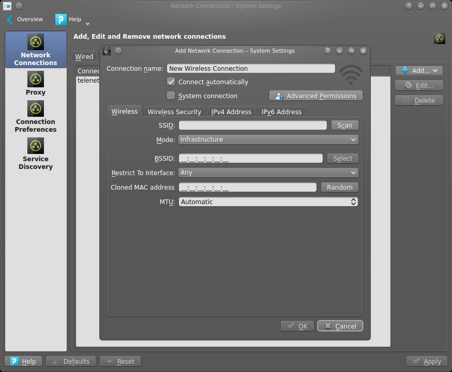Image resolution: width=452 pixels, height=372 pixels.
Task: Click the Select button for BSSID
Action: [343, 158]
